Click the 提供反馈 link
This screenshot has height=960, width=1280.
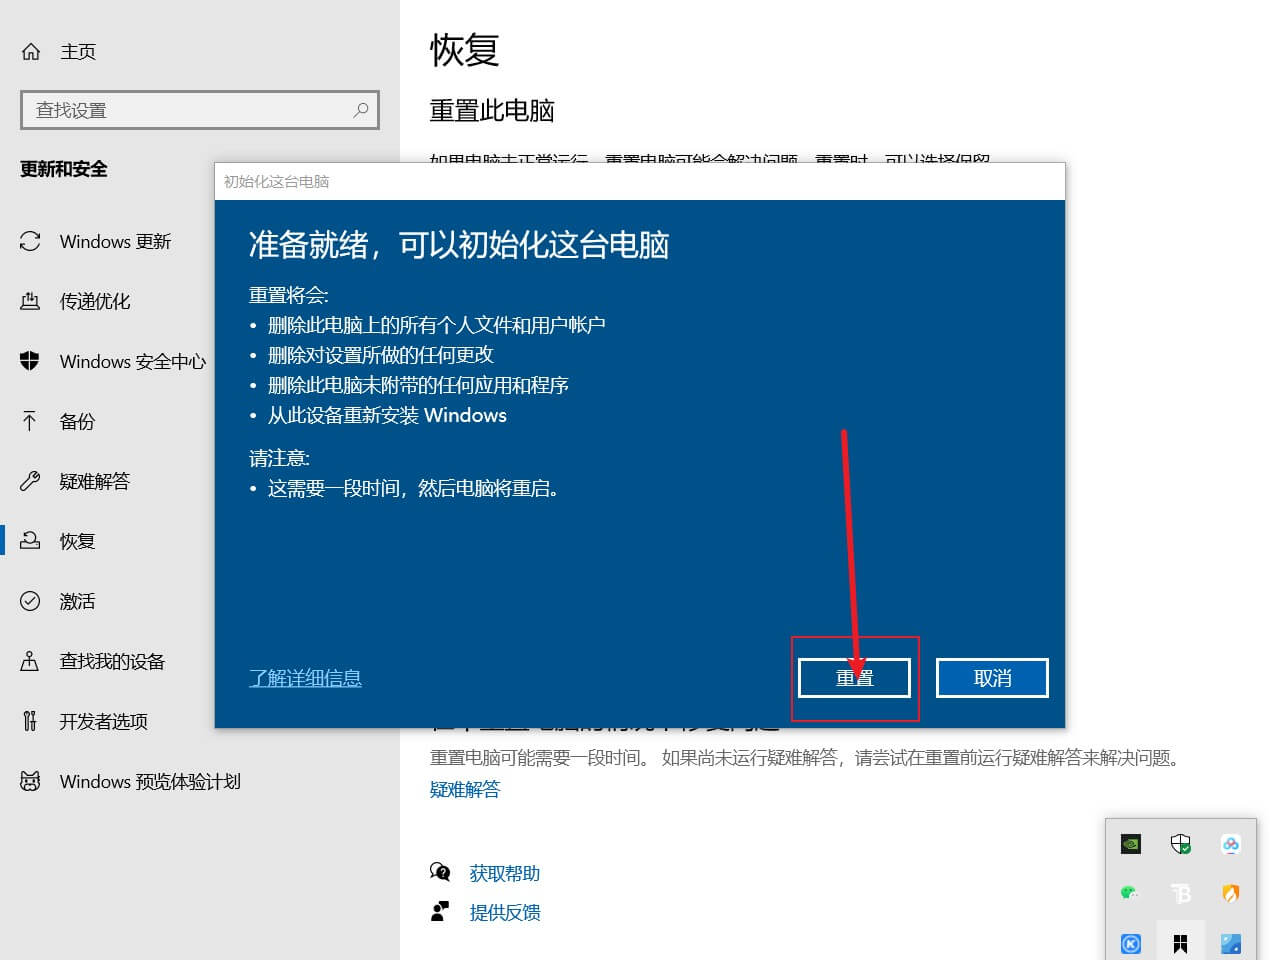[x=505, y=913]
